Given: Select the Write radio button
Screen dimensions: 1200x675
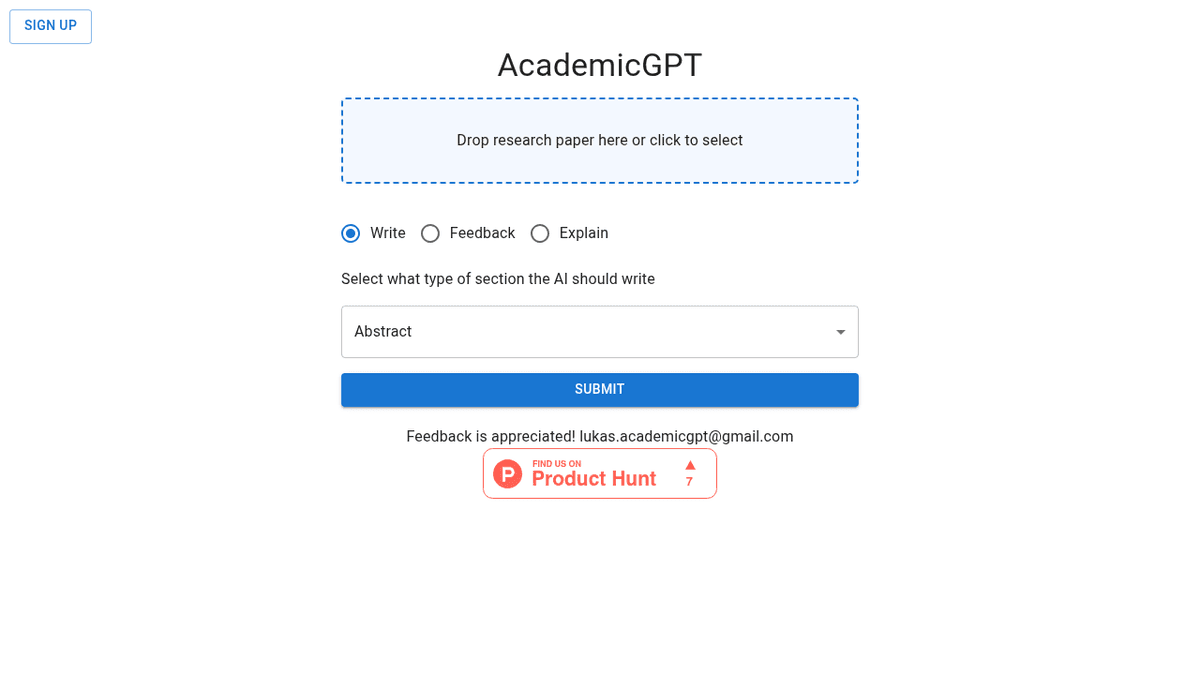Looking at the screenshot, I should point(350,233).
